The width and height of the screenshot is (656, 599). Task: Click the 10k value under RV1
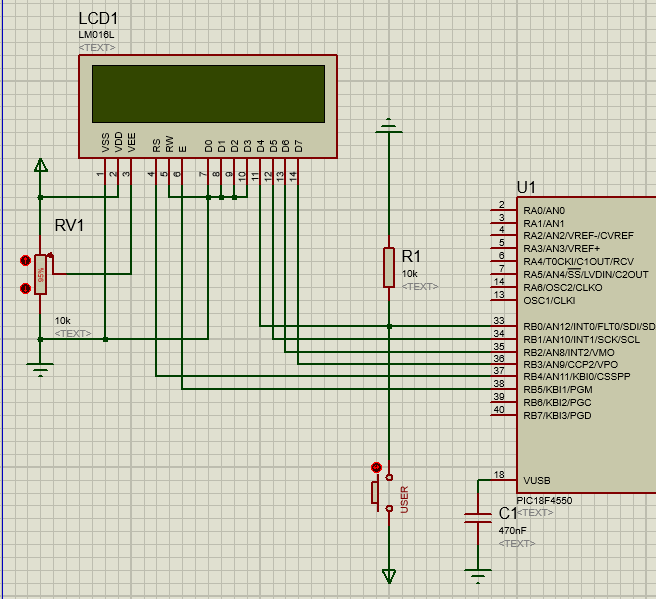(63, 321)
